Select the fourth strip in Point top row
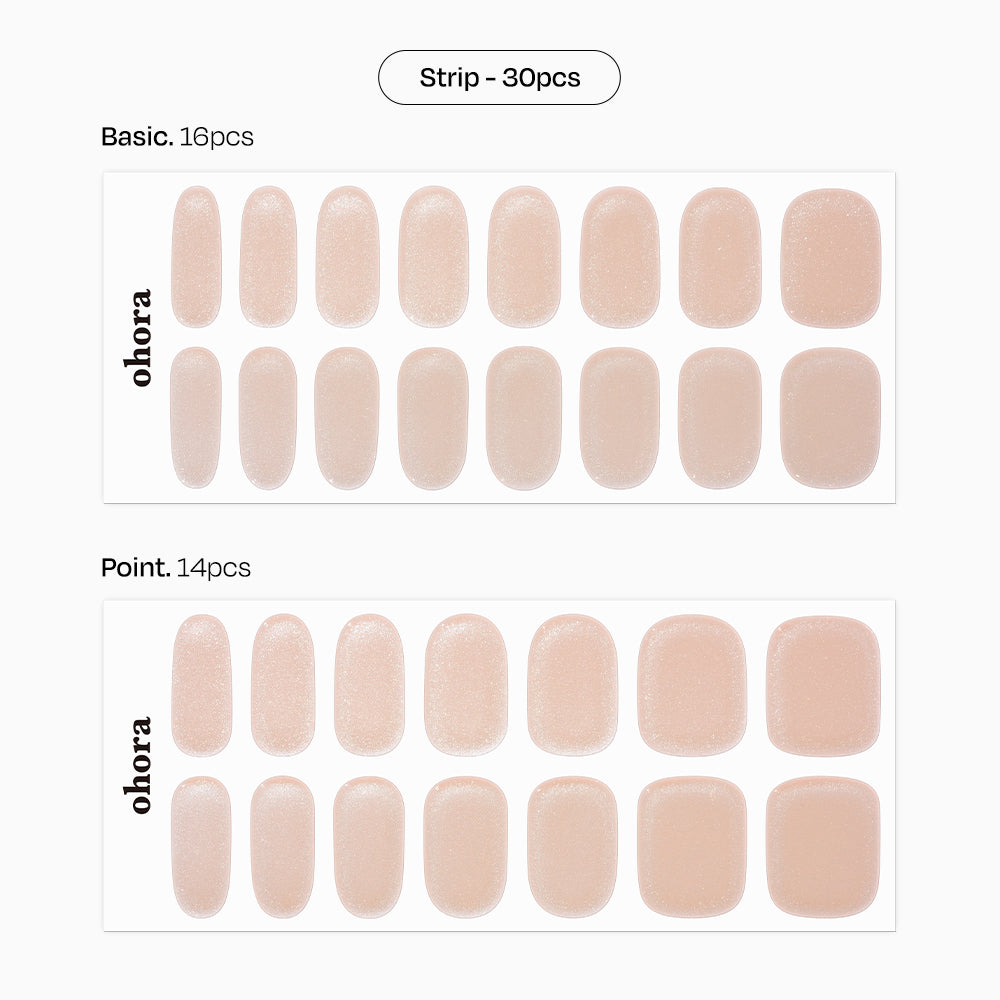Screen dimensions: 1000x1000 (465, 685)
